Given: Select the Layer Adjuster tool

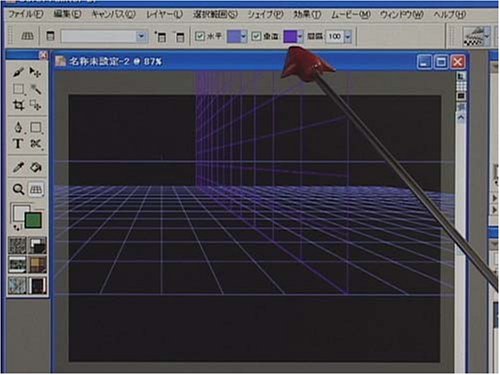Looking at the screenshot, I should (35, 72).
